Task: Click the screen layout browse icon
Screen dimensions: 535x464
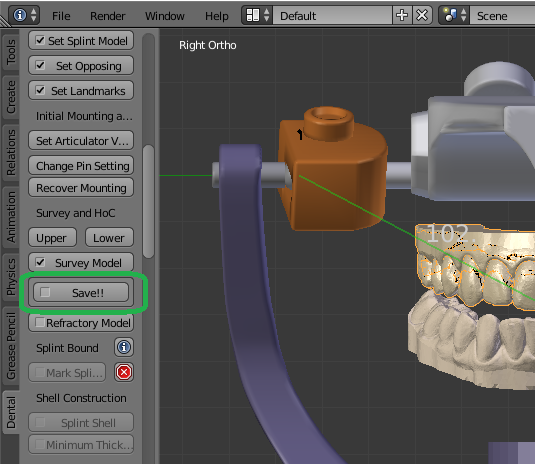Action: [257, 15]
